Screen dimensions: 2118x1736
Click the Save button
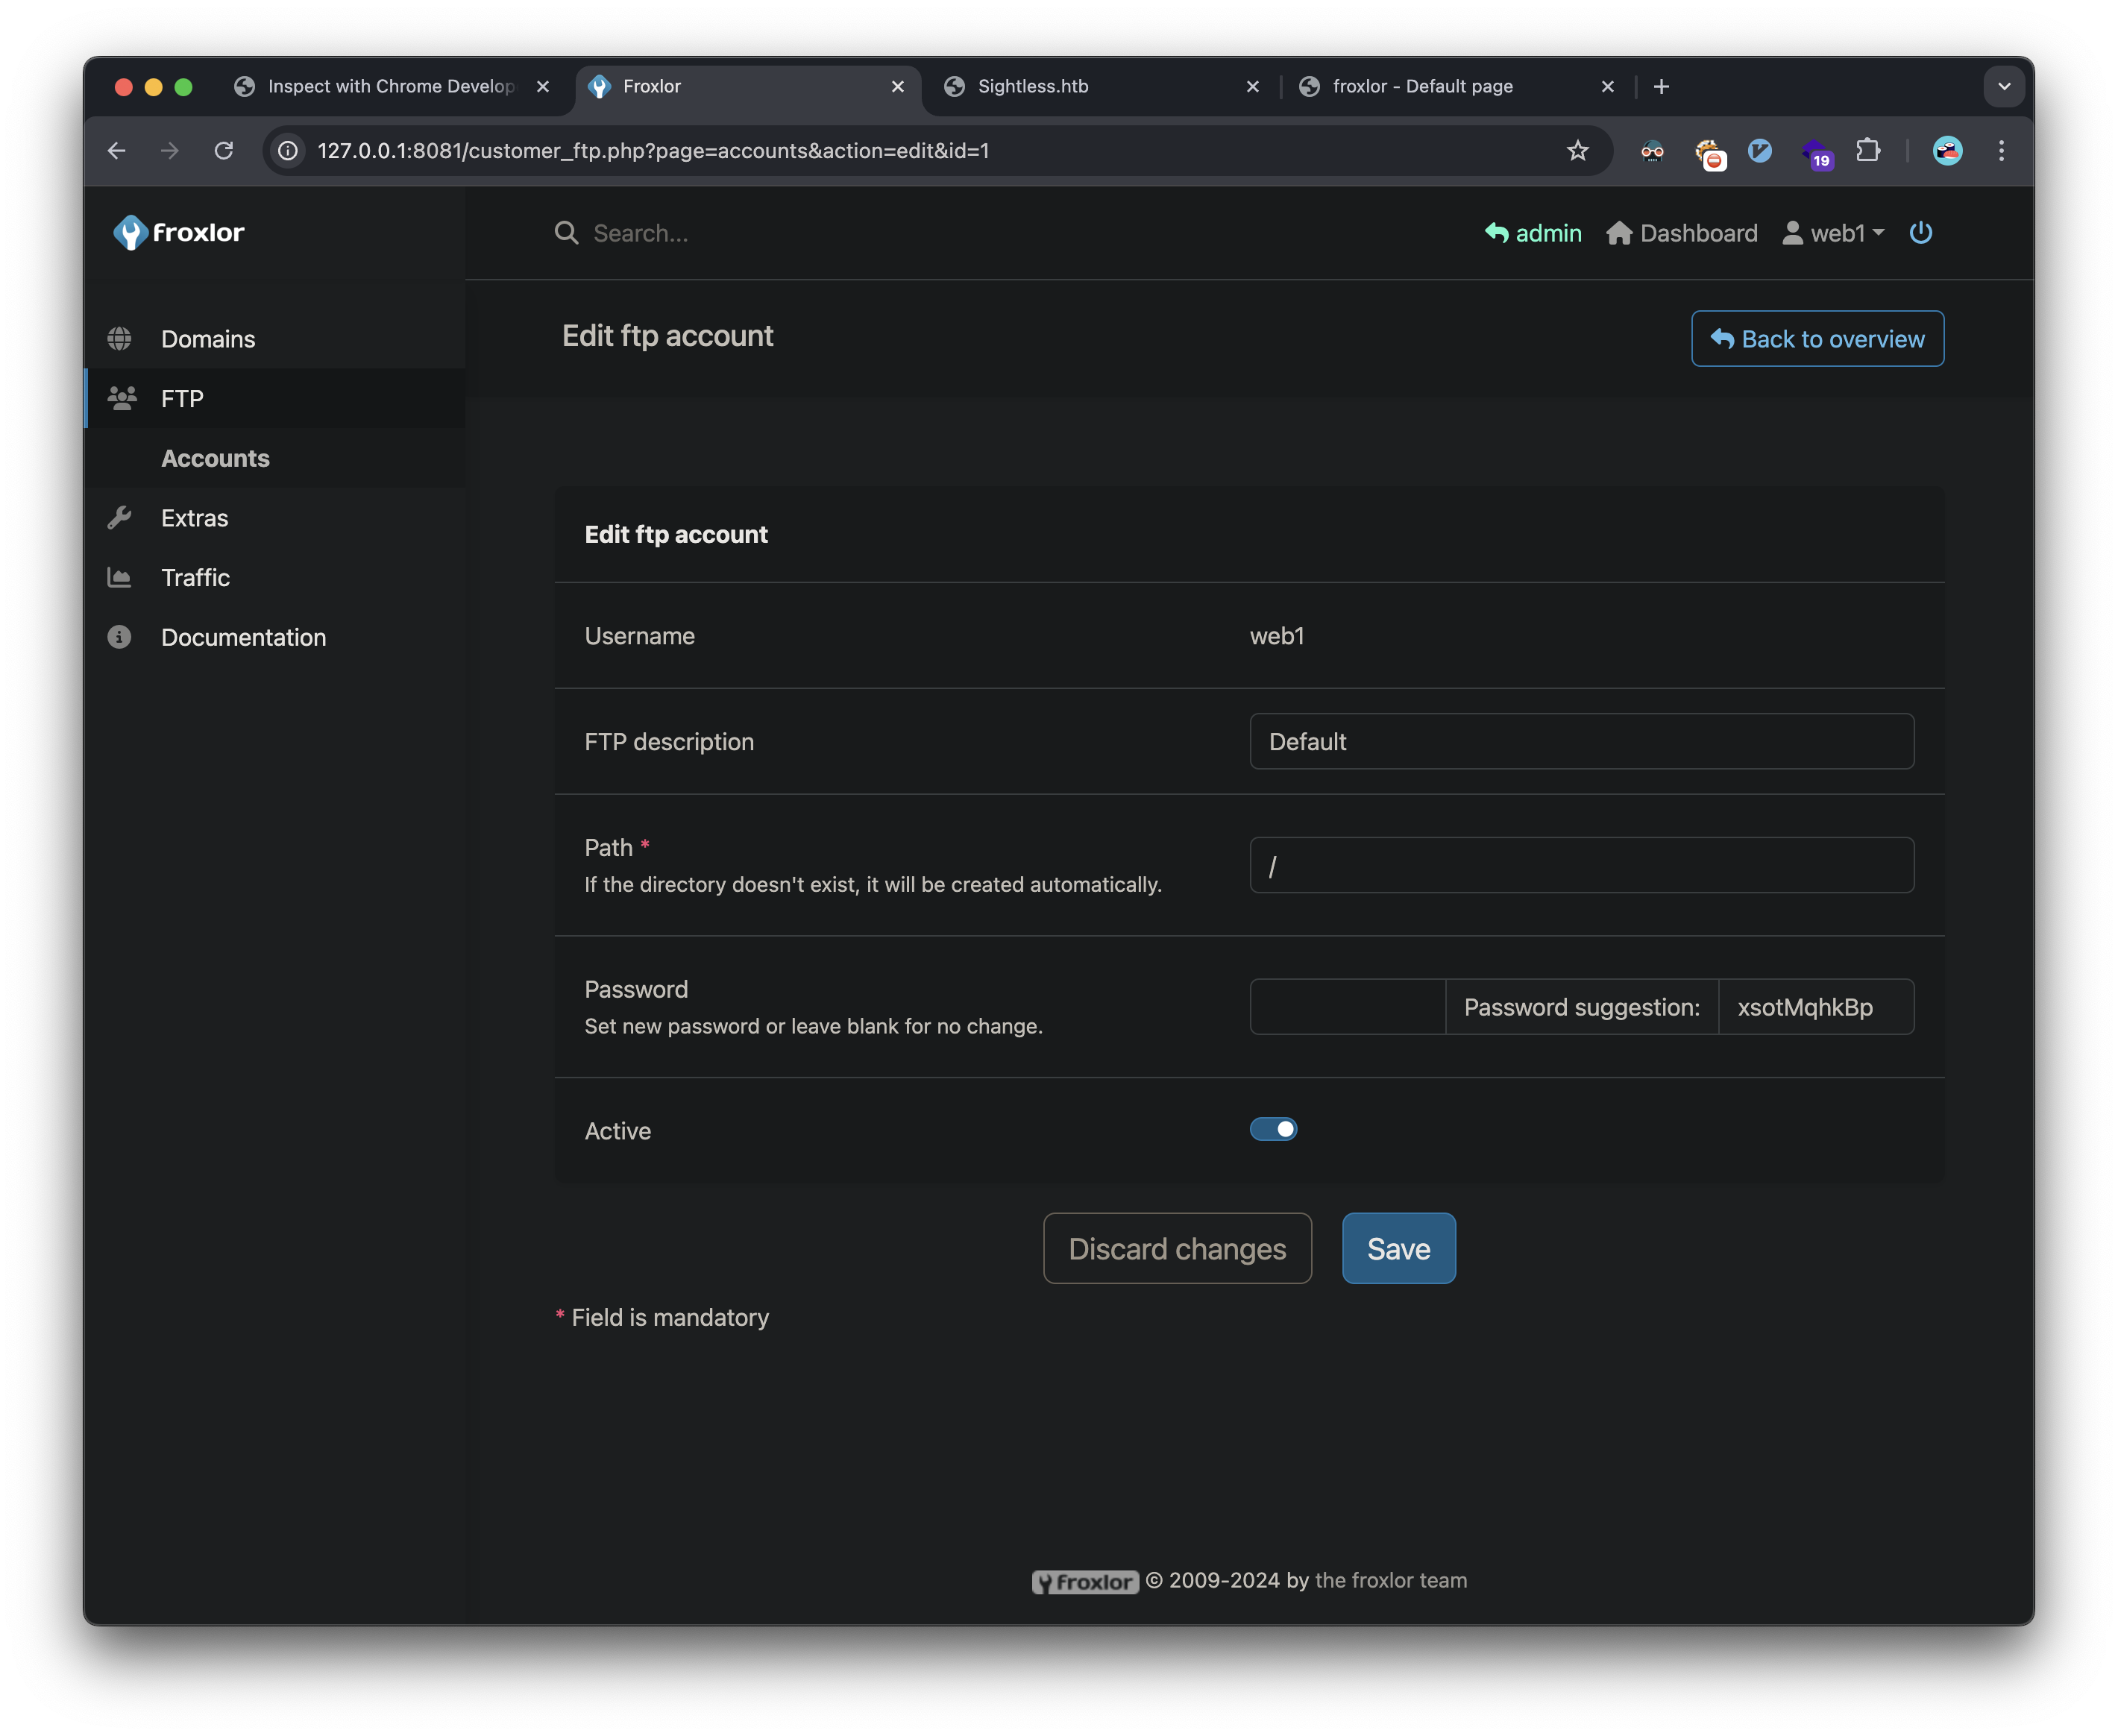1398,1248
